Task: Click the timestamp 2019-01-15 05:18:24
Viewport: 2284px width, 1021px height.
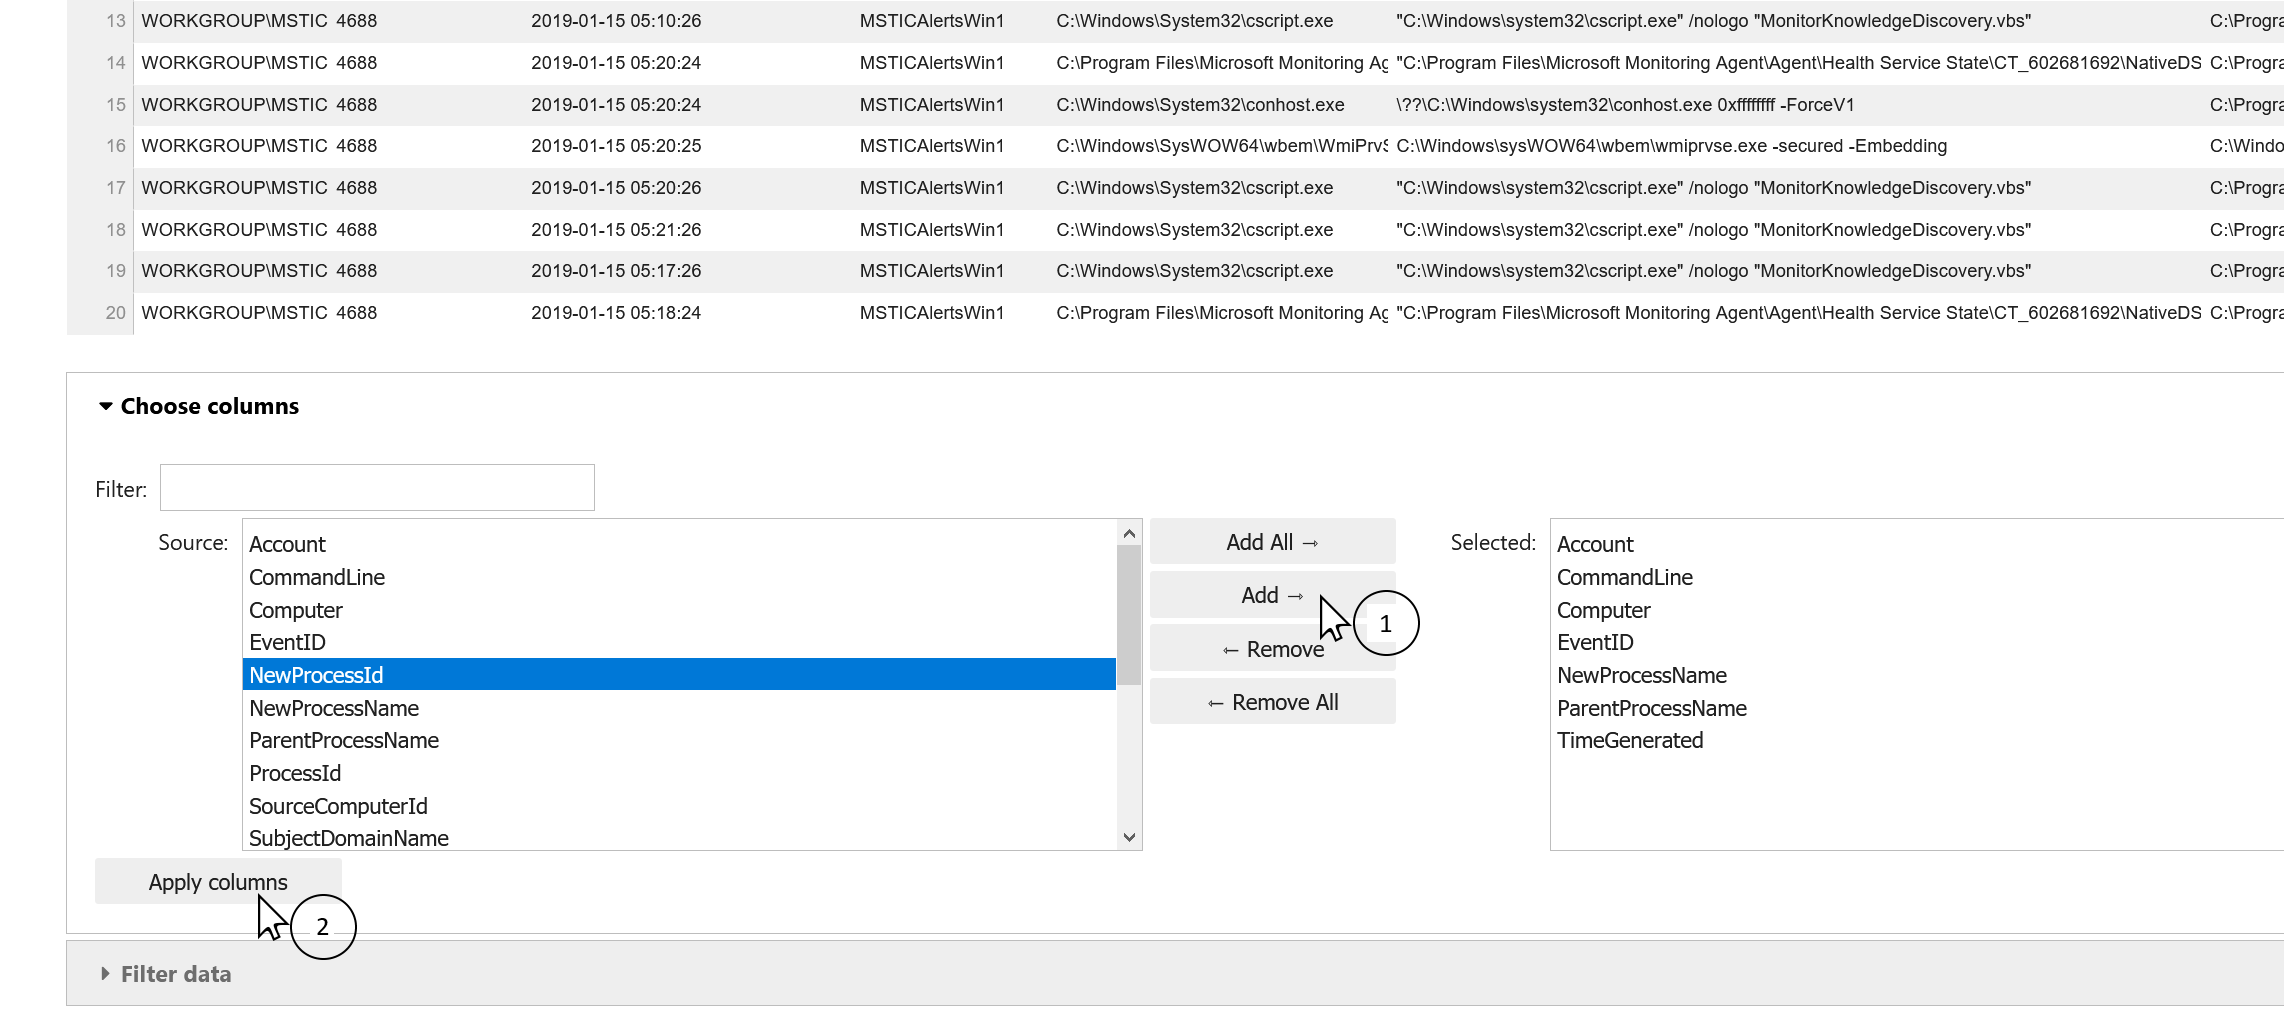Action: pyautogui.click(x=616, y=313)
